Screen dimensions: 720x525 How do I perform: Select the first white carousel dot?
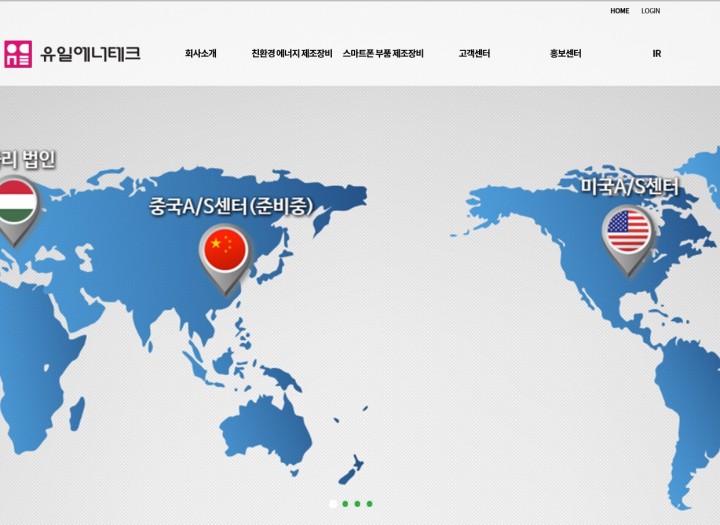click(333, 504)
